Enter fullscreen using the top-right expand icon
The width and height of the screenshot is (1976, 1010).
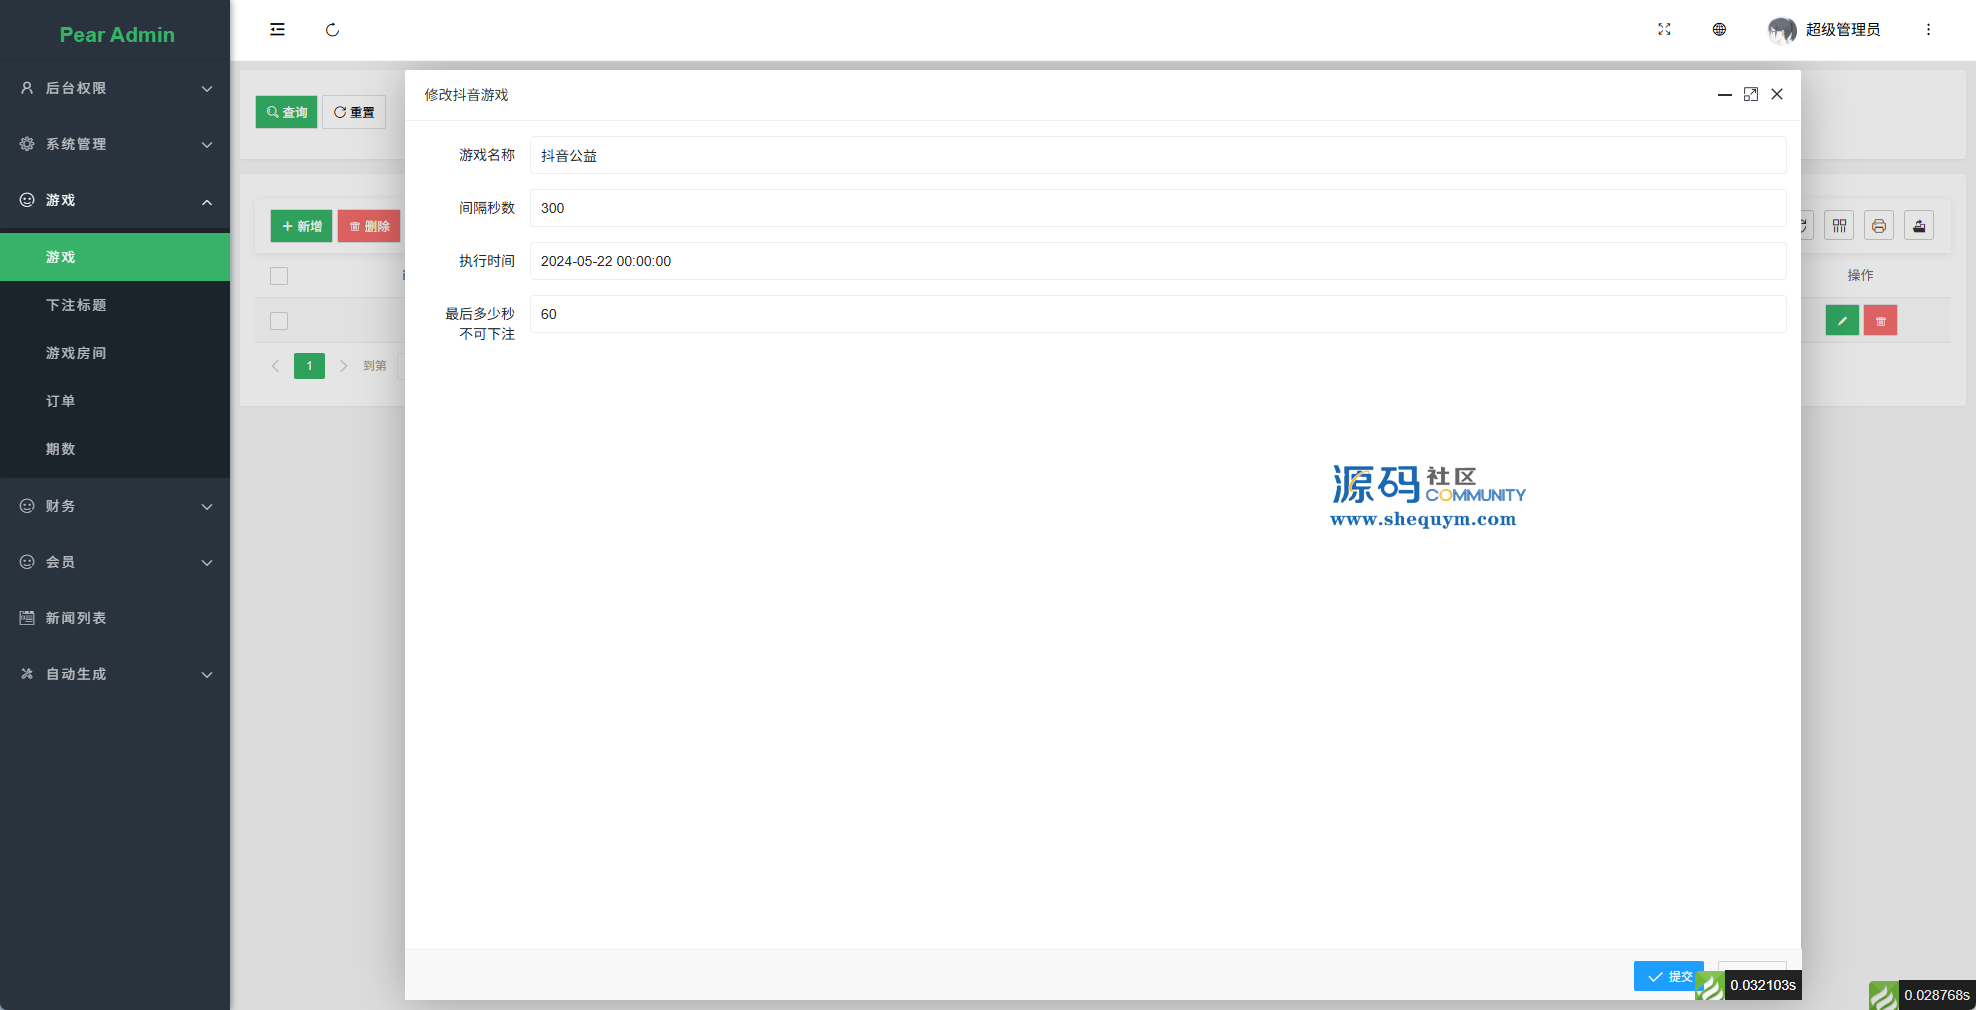[x=1664, y=30]
